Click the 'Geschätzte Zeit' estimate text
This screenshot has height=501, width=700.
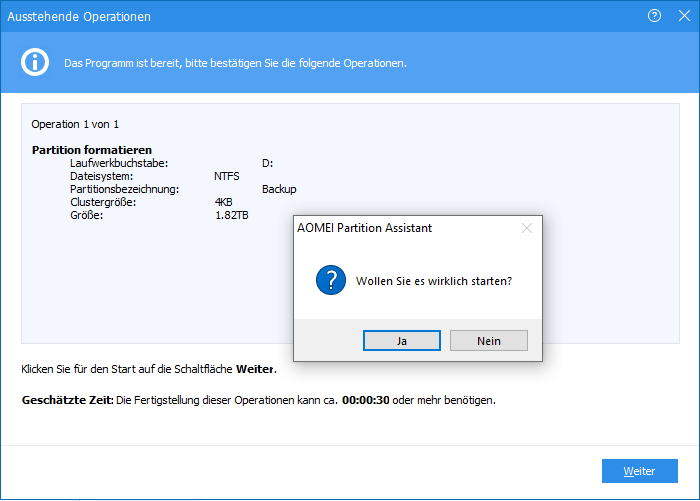(x=258, y=400)
